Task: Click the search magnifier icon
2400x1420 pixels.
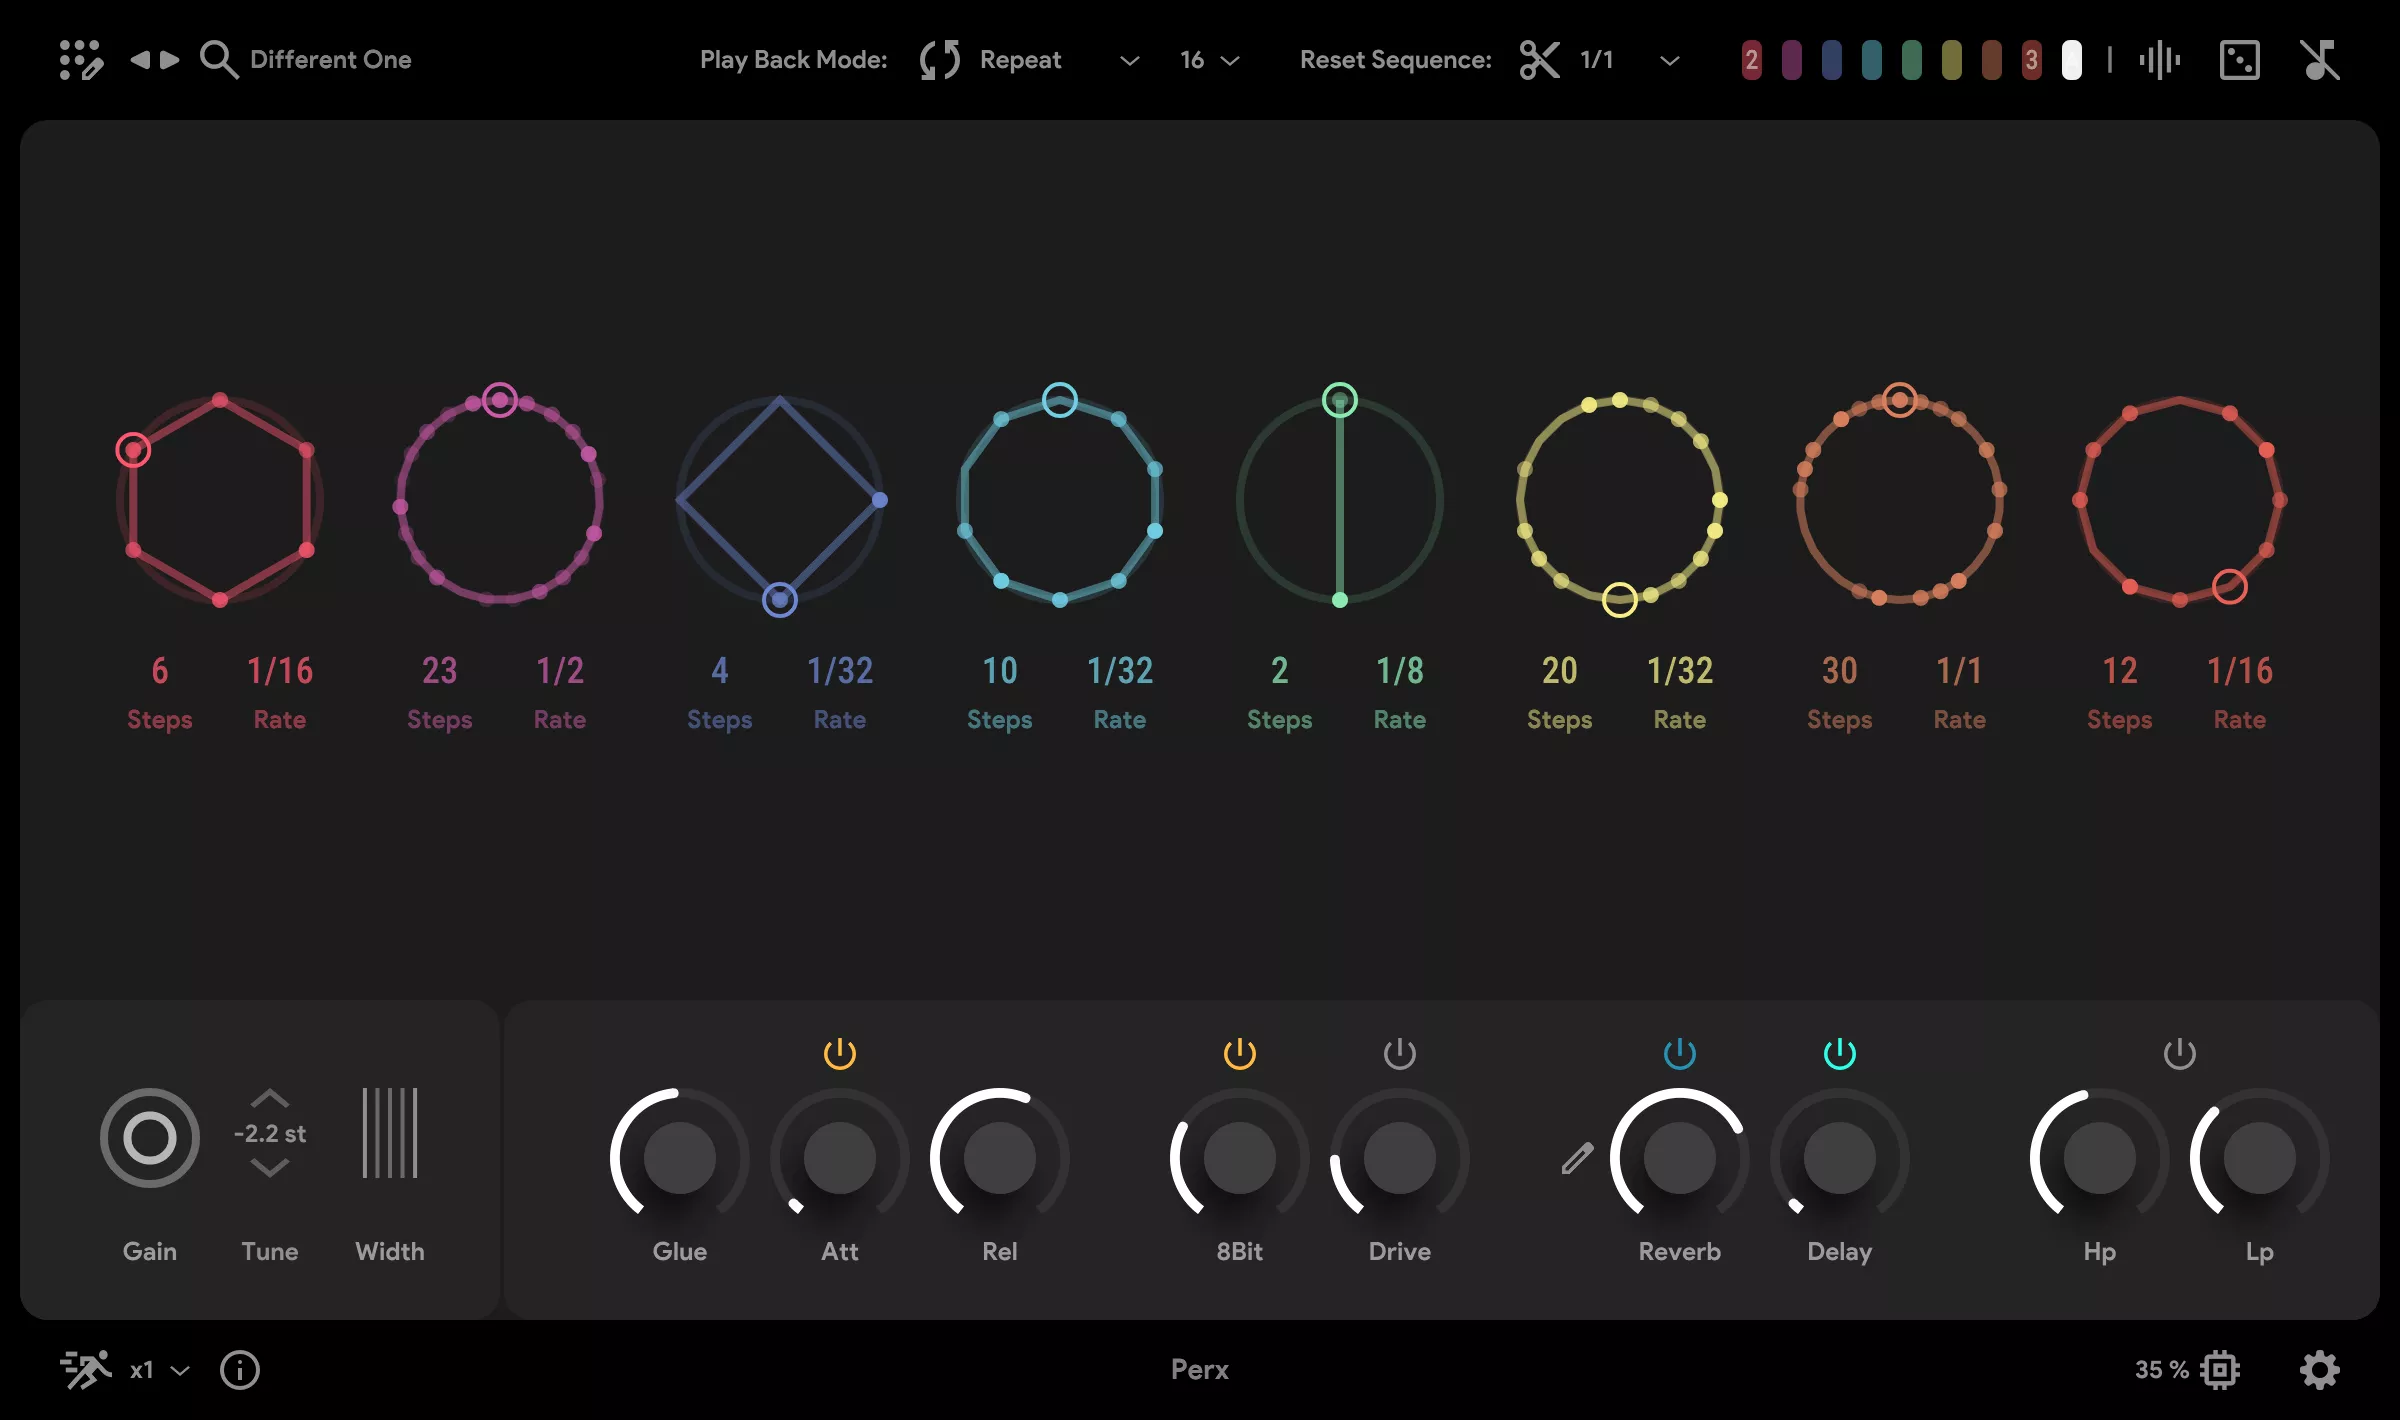Action: tap(218, 60)
